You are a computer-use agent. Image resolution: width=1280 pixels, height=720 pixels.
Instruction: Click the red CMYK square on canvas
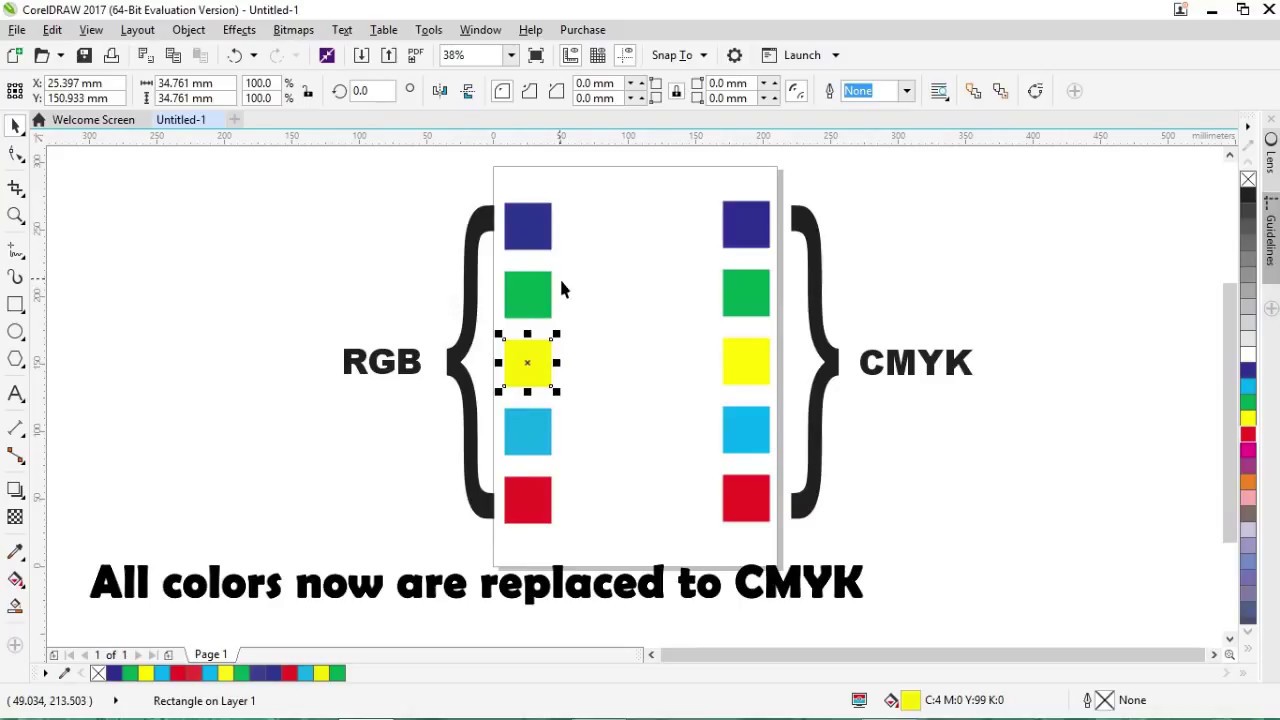point(746,498)
